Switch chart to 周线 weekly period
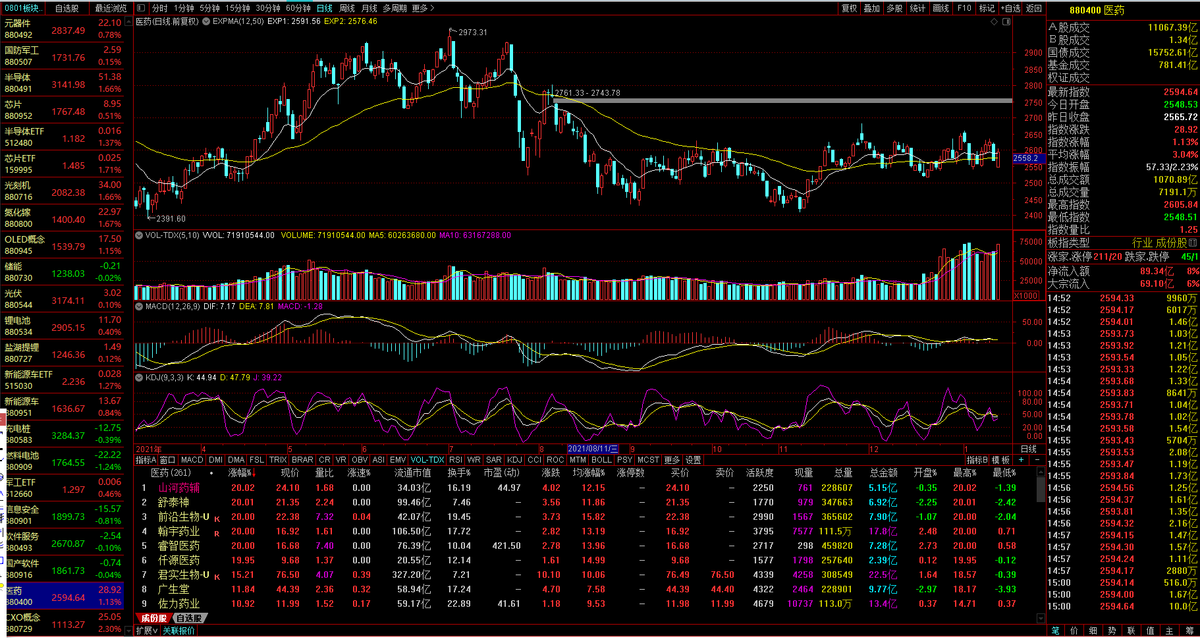1200x638 pixels. pos(347,7)
